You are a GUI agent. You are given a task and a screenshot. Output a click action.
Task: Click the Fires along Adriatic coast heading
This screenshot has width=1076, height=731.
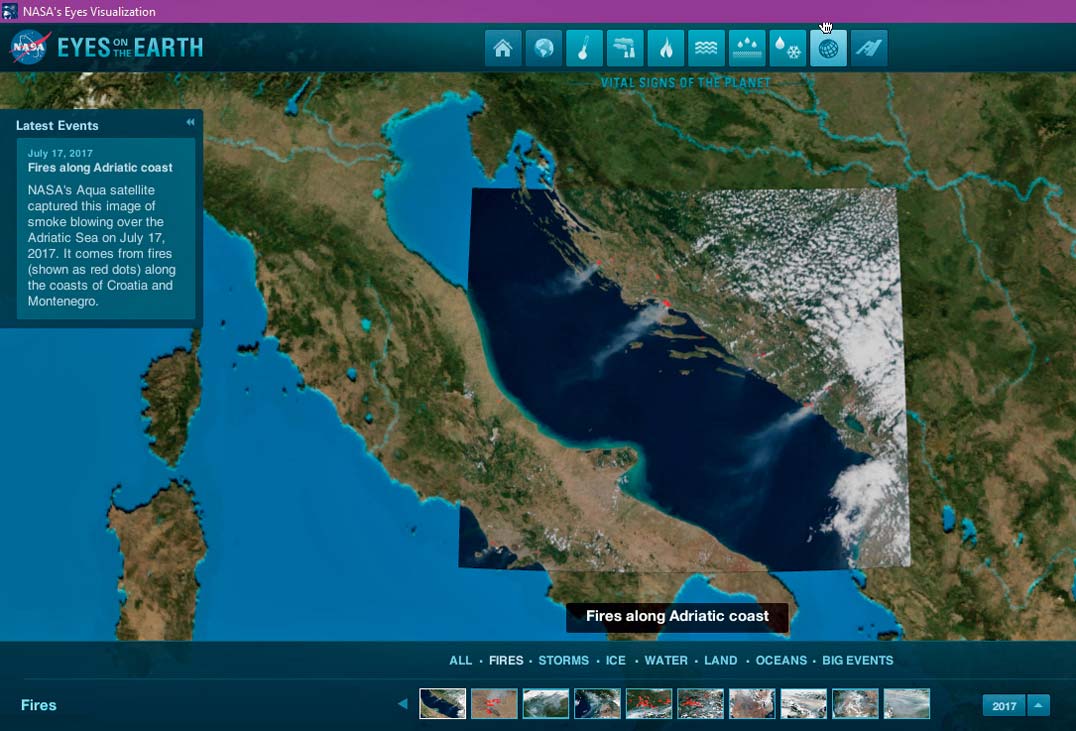[100, 167]
